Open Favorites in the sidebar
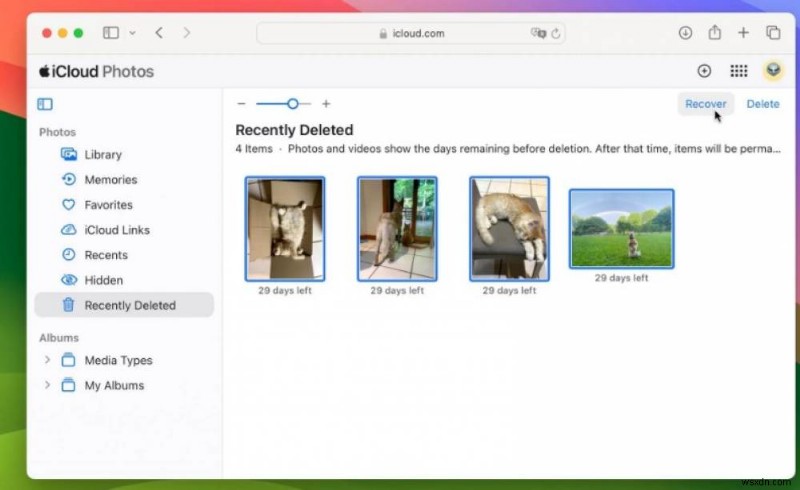 pyautogui.click(x=124, y=205)
